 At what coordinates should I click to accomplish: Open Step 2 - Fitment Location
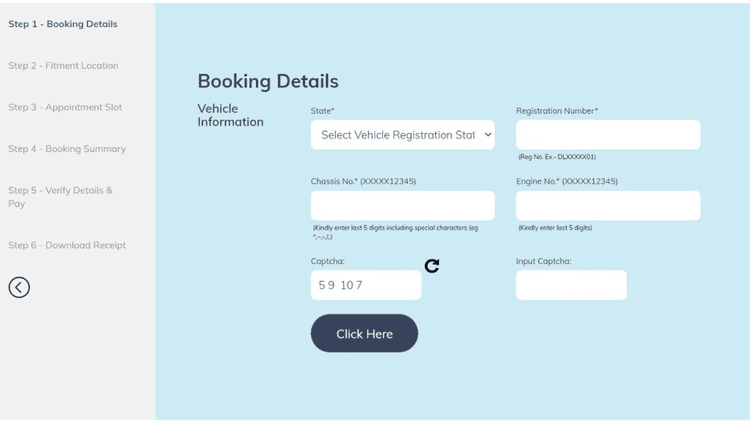point(63,66)
